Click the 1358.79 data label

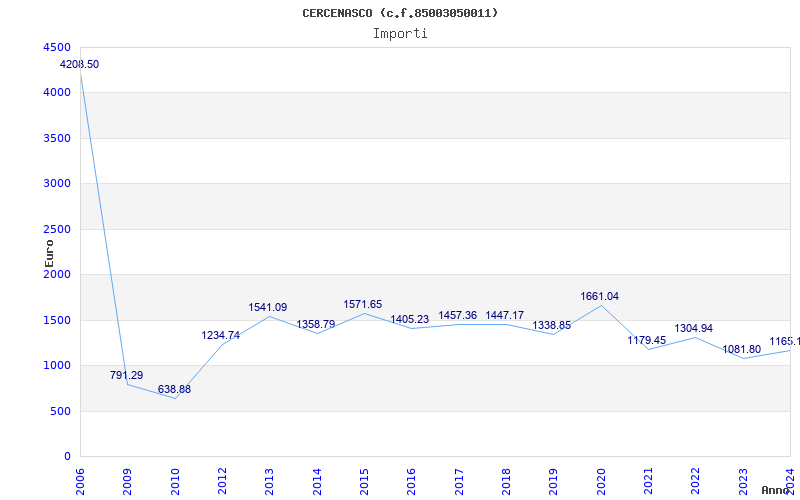click(x=316, y=324)
